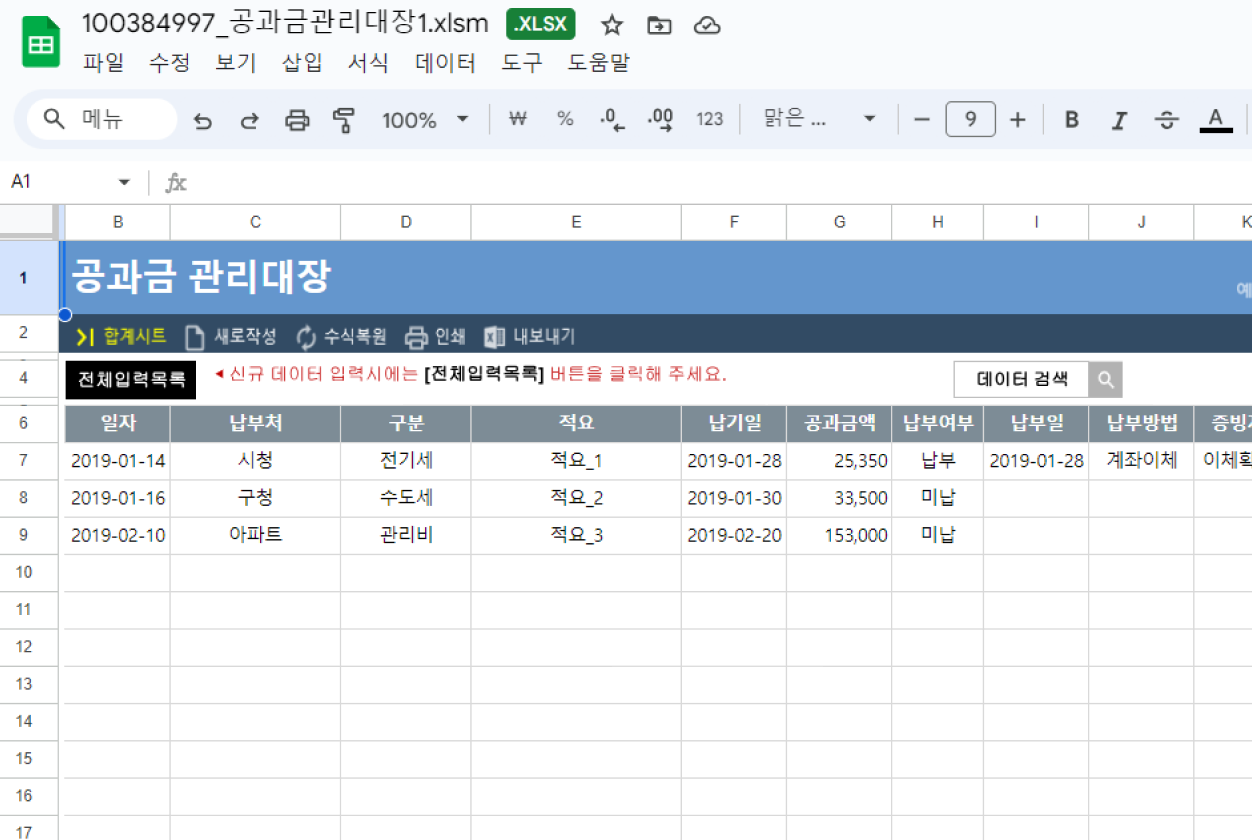Open the 도움말 menu
This screenshot has height=840, width=1252.
[x=599, y=63]
